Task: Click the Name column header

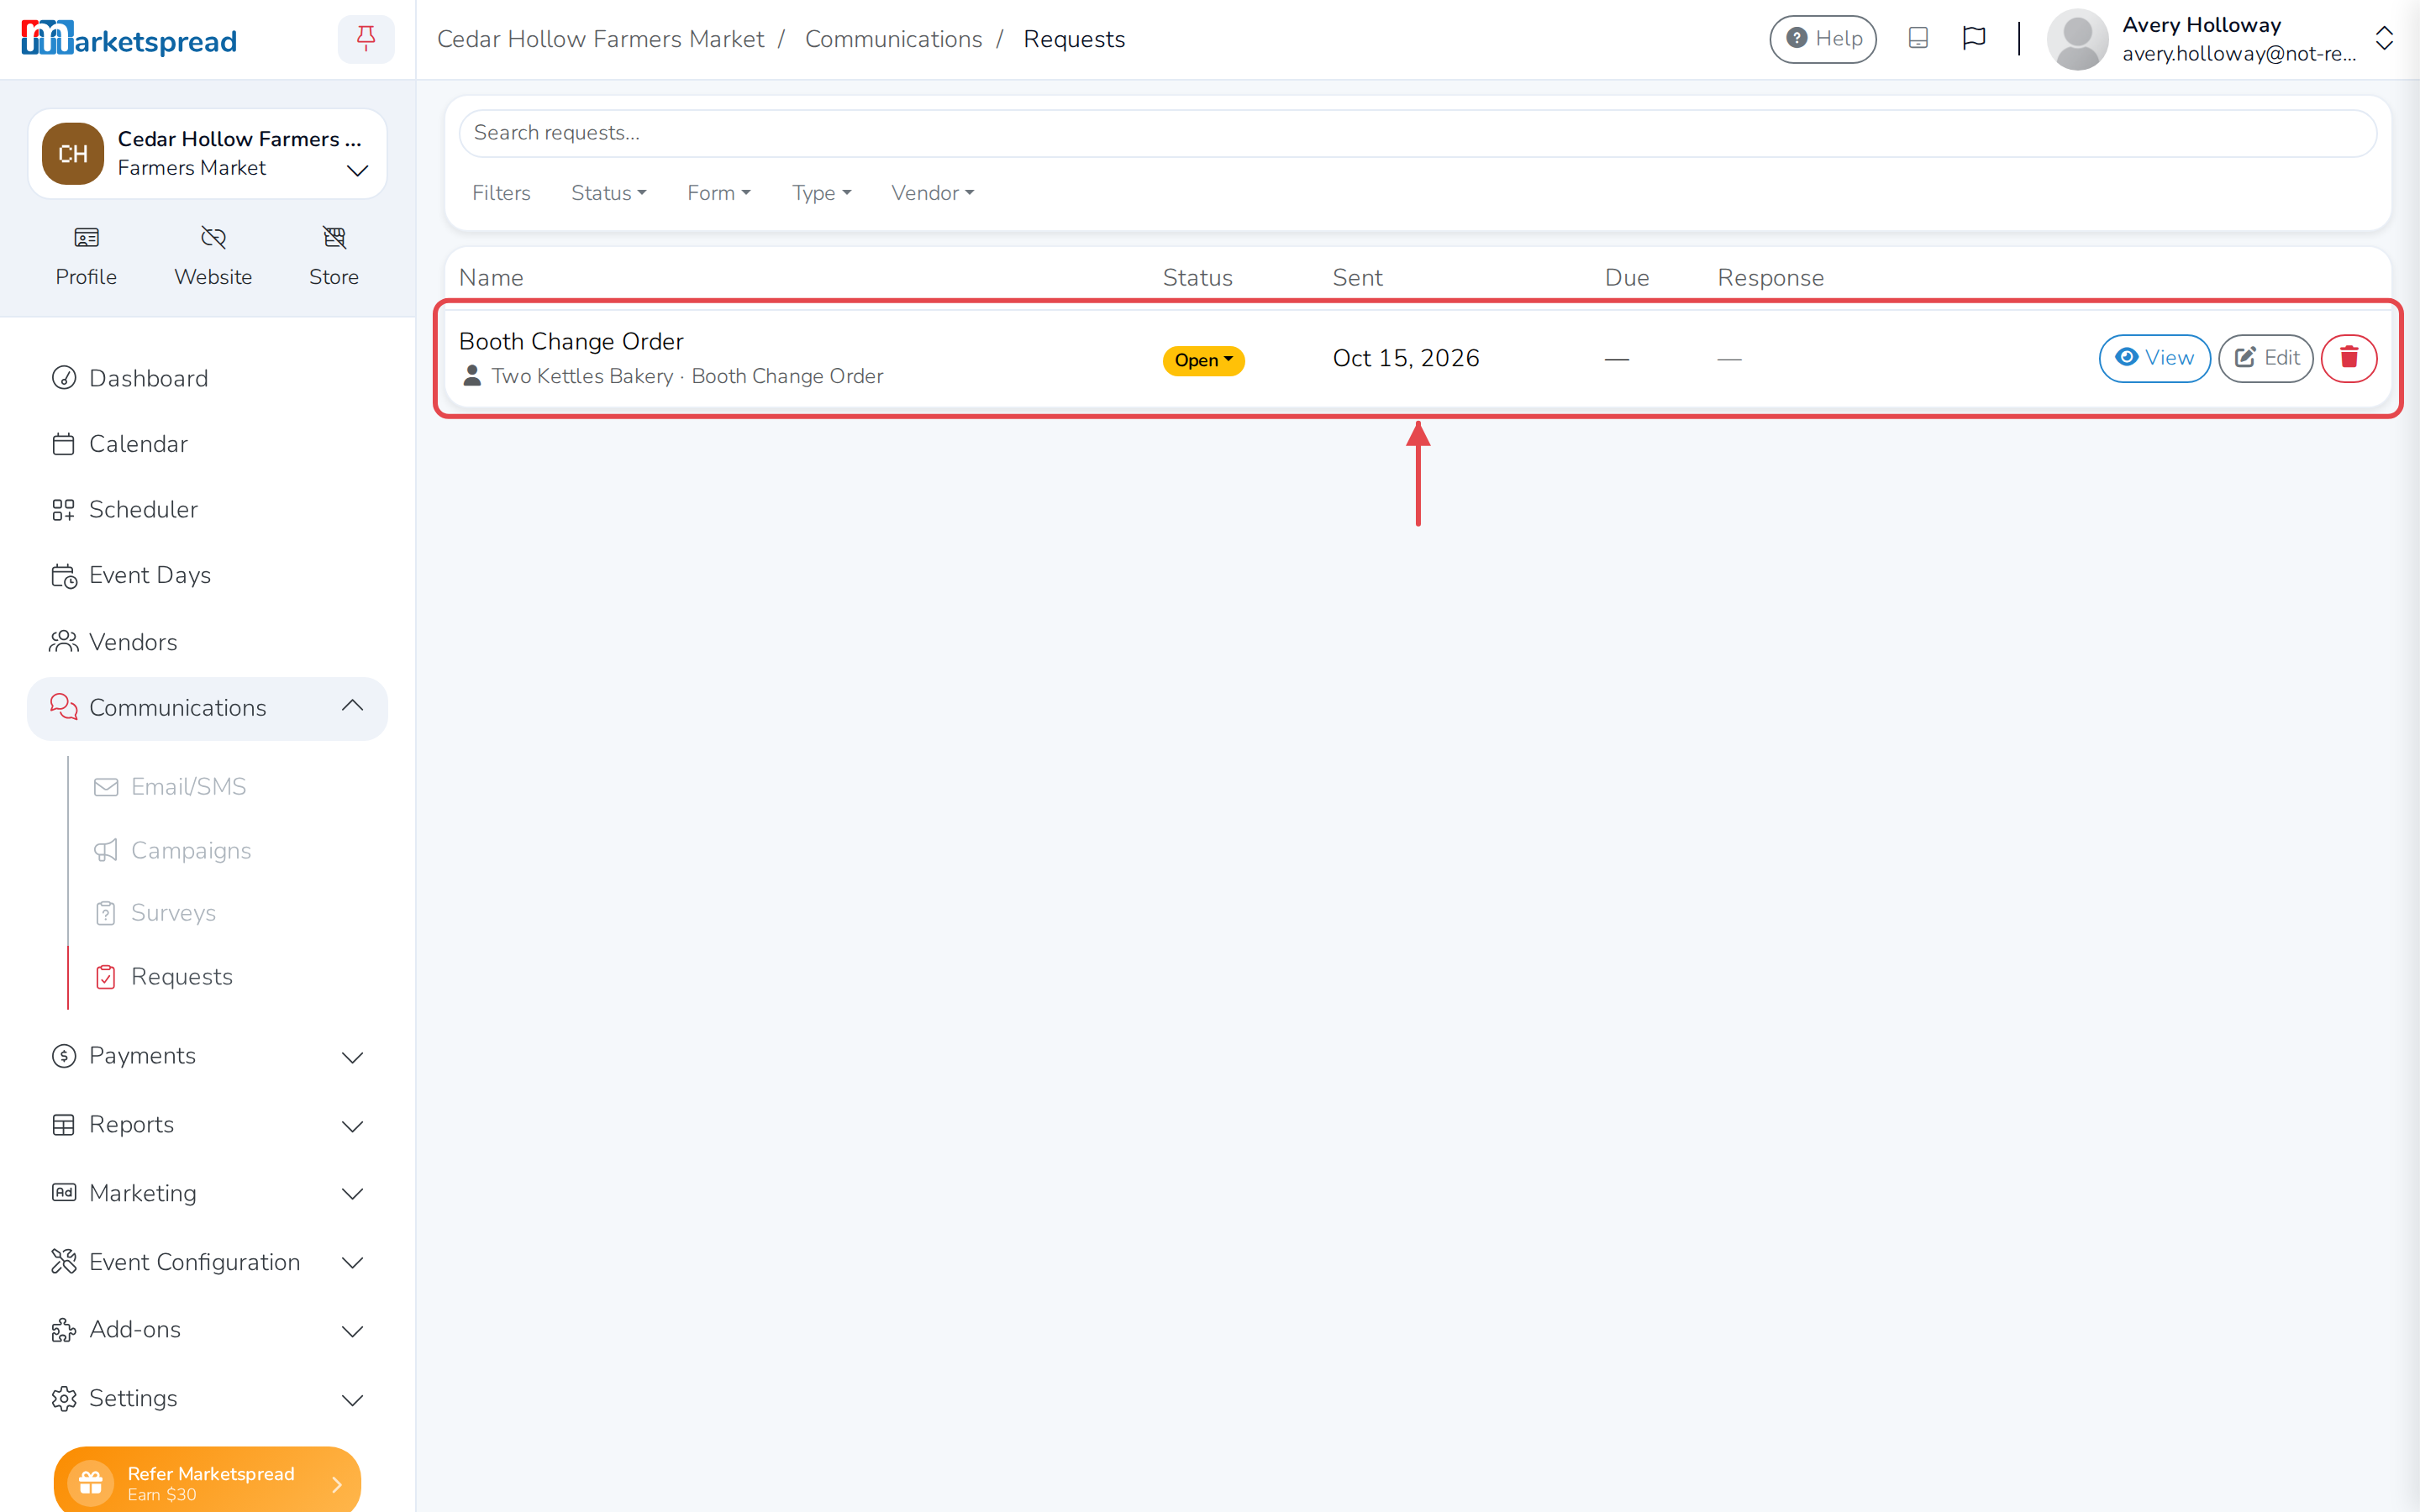Action: click(x=491, y=277)
